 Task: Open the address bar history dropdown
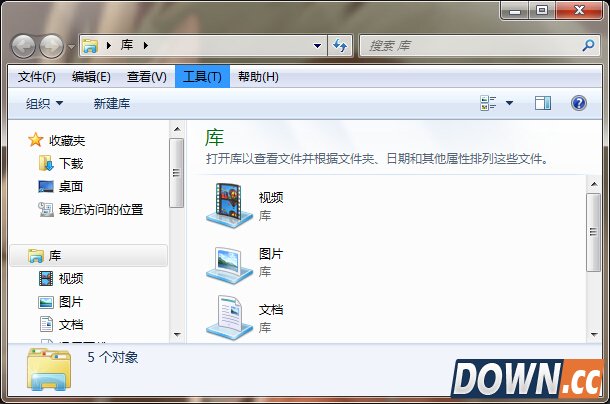pyautogui.click(x=317, y=46)
